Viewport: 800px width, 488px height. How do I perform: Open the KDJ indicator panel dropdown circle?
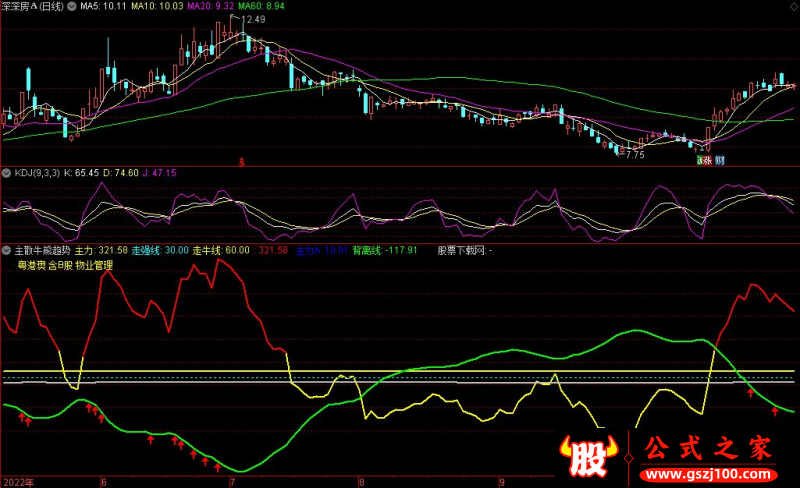(7, 173)
